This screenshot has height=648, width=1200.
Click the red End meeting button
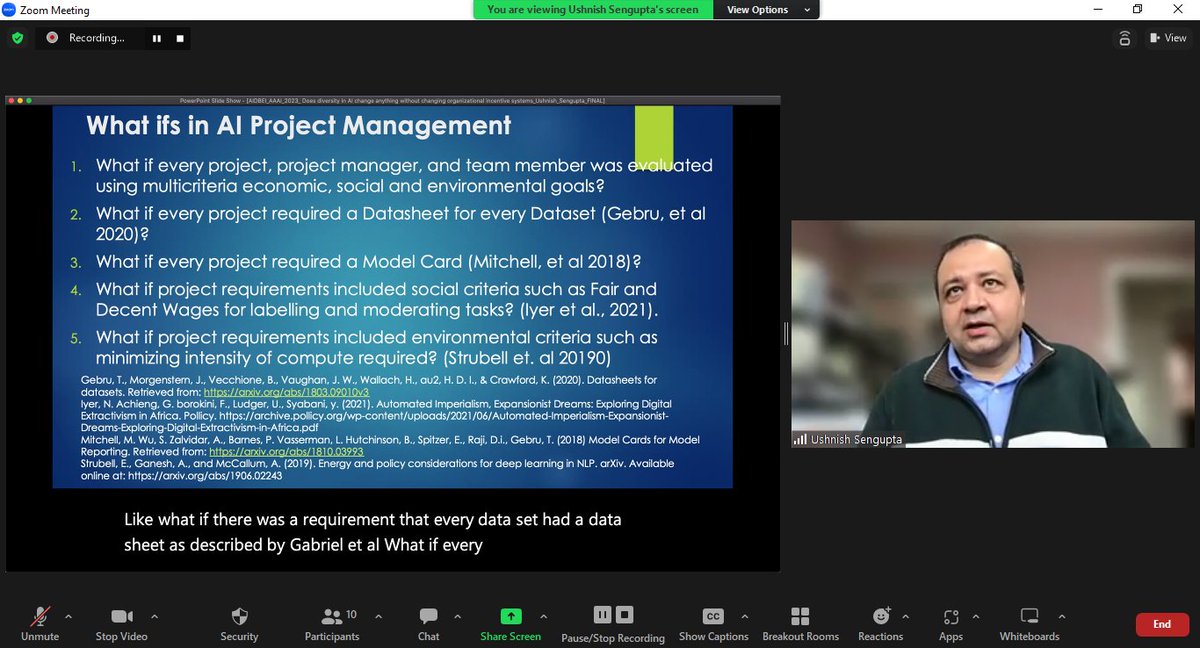tap(1162, 624)
